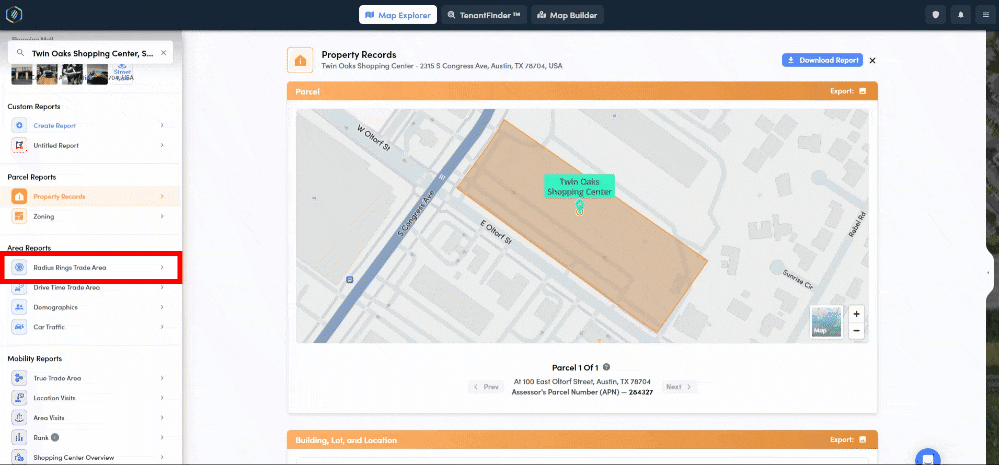Image resolution: width=999 pixels, height=465 pixels.
Task: Click the True Trade Area icon
Action: pyautogui.click(x=20, y=378)
